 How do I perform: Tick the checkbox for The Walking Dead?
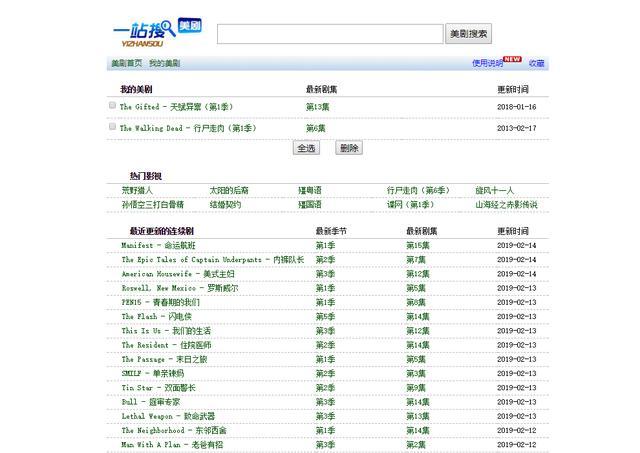(112, 127)
